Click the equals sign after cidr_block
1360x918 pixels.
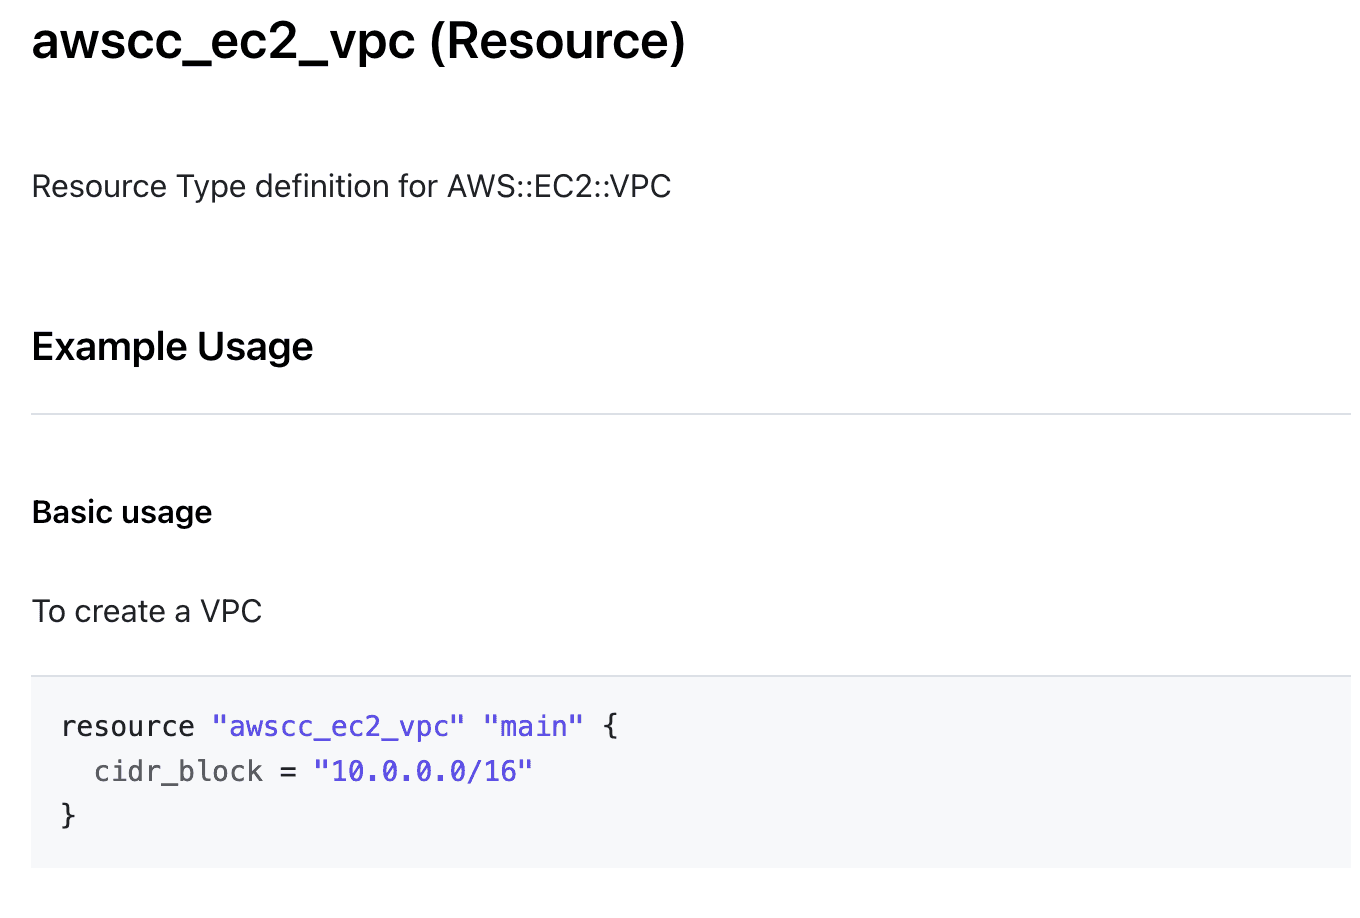[x=288, y=772]
